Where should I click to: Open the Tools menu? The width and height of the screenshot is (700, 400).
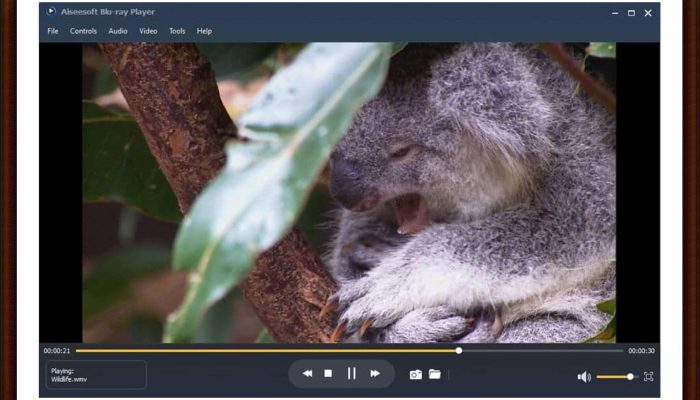(x=177, y=31)
